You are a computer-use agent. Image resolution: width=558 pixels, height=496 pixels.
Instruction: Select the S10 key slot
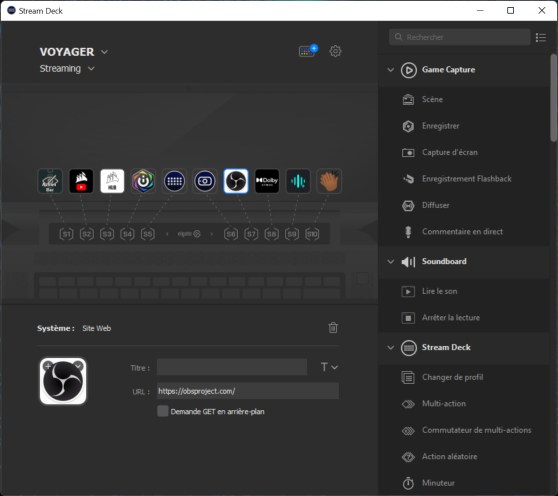pyautogui.click(x=312, y=234)
